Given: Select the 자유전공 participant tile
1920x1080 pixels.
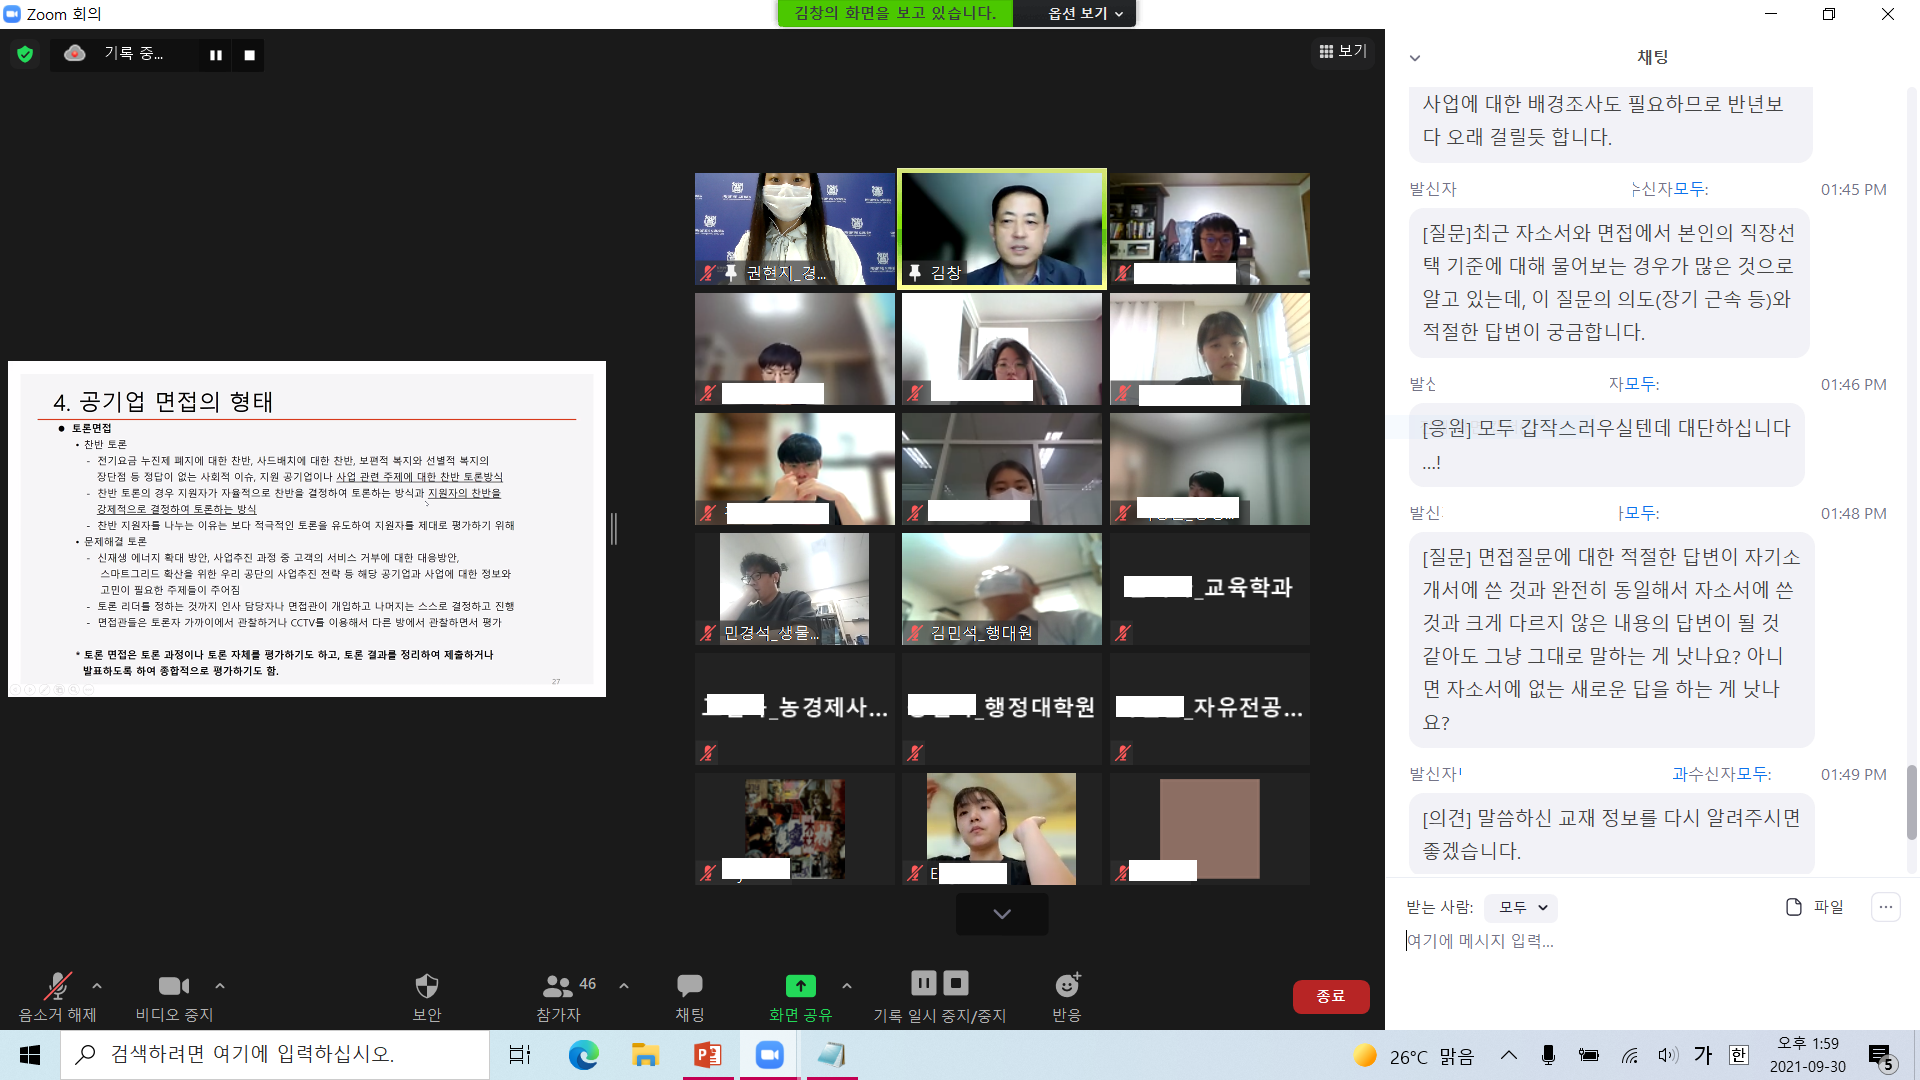Looking at the screenshot, I should tap(1210, 709).
